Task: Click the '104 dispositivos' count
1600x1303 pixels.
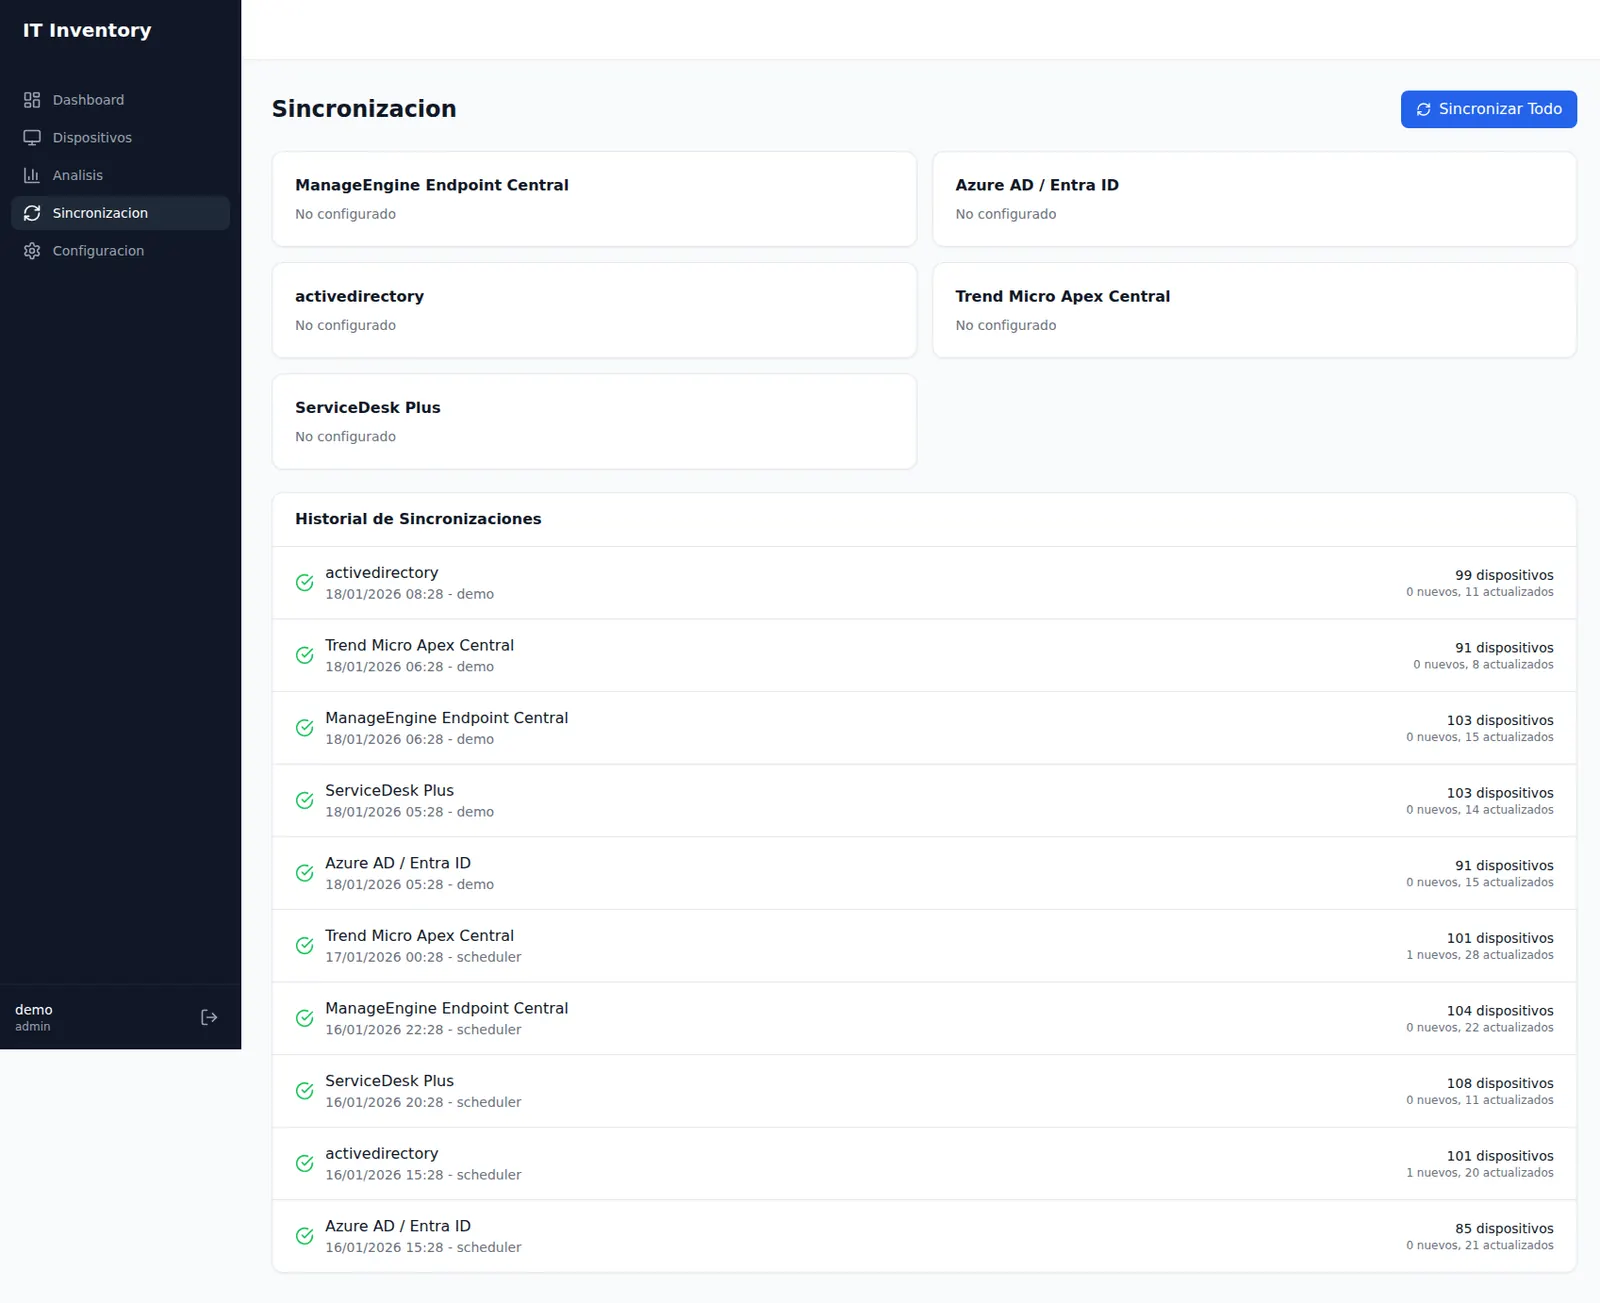Action: pyautogui.click(x=1500, y=1011)
